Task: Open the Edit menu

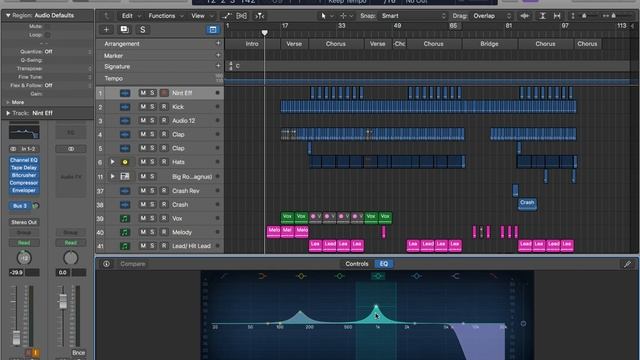Action: click(131, 16)
